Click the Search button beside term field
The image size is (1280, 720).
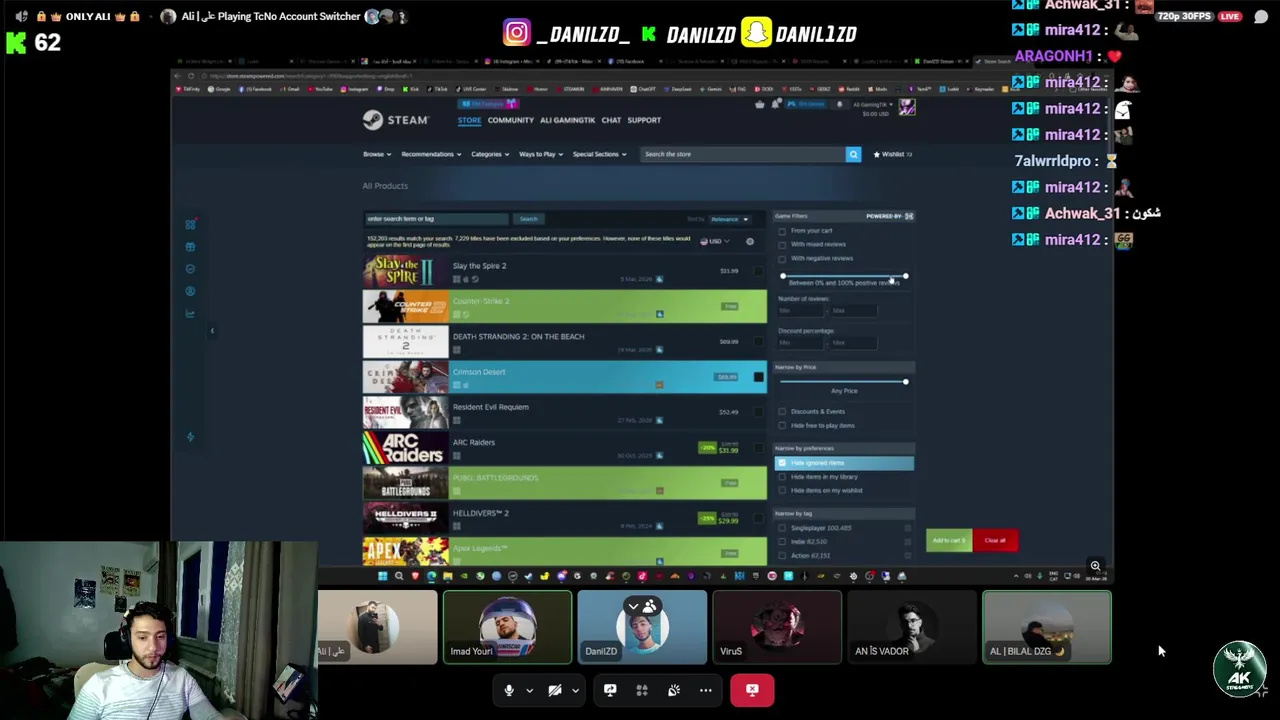528,219
